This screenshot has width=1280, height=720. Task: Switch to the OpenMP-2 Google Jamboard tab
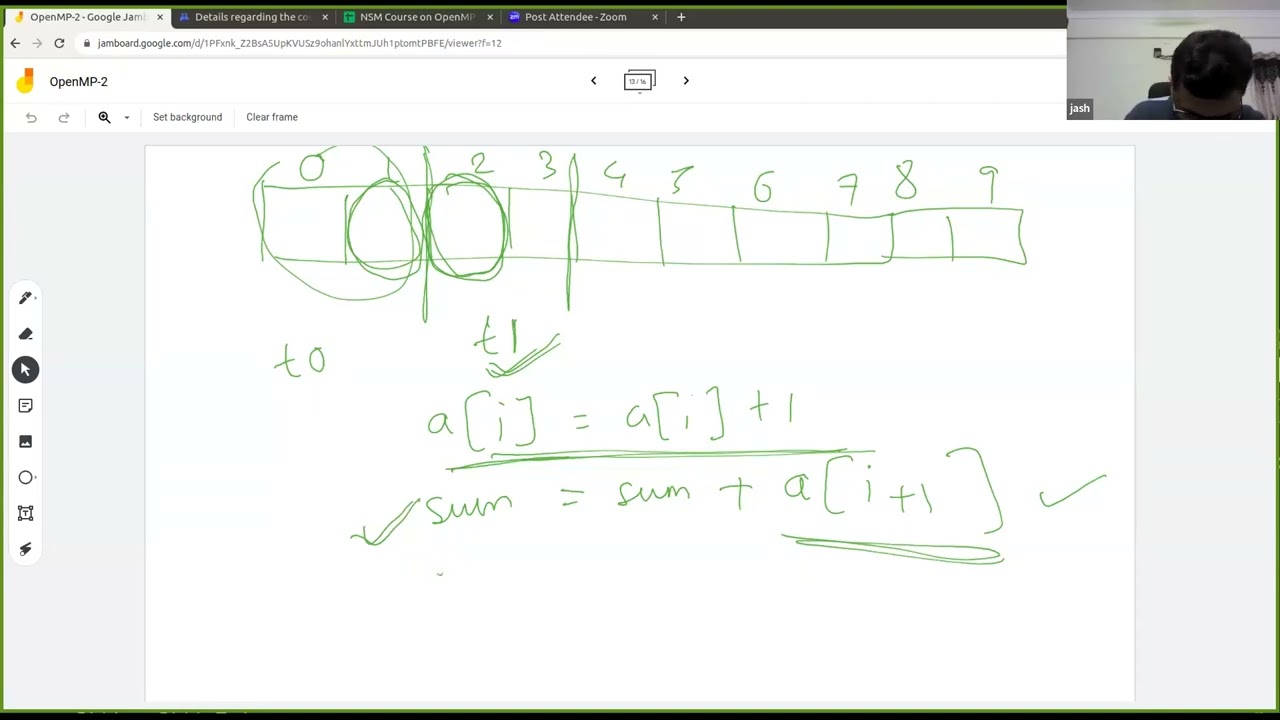(x=88, y=17)
